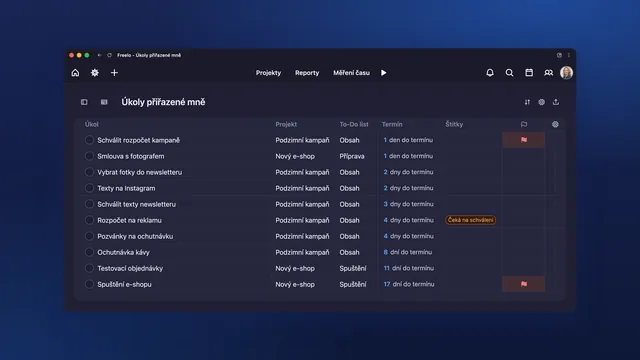Reload page with refresh icon
640x360 pixels.
[109, 55]
